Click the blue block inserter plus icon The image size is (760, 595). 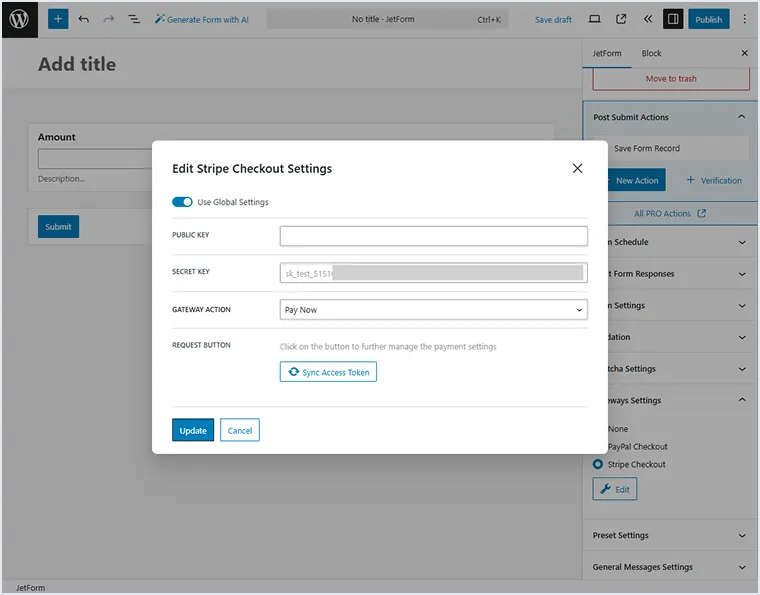coord(58,19)
